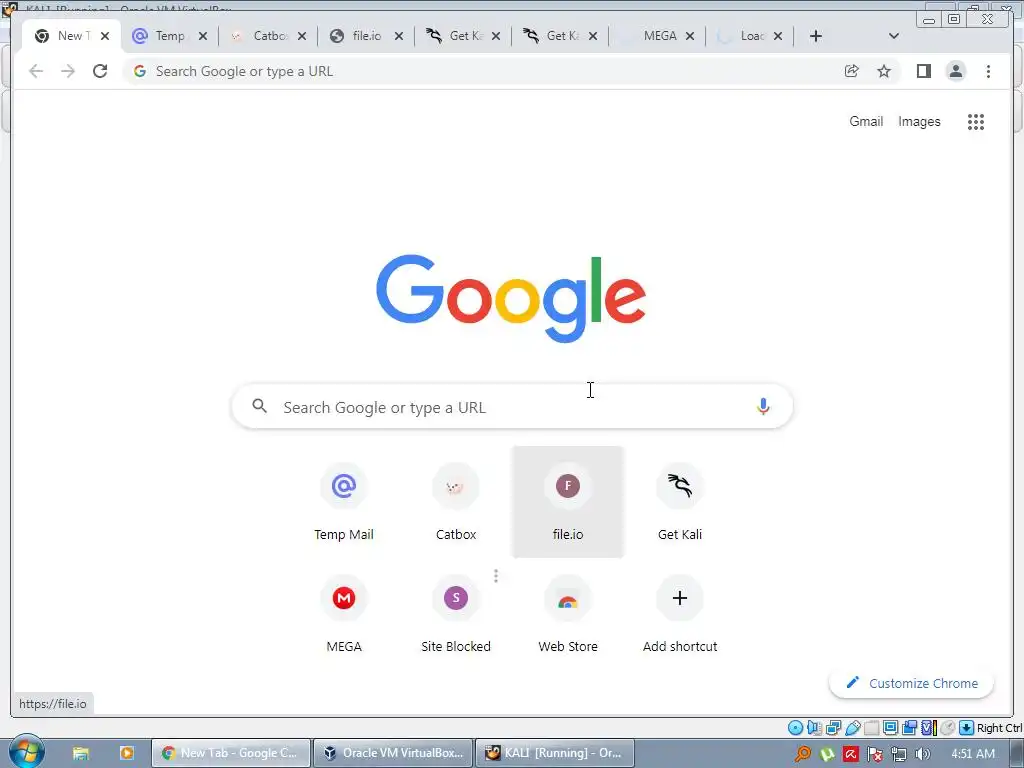Click the 4:51 AM clock
Viewport: 1024px width, 768px height.
click(973, 754)
